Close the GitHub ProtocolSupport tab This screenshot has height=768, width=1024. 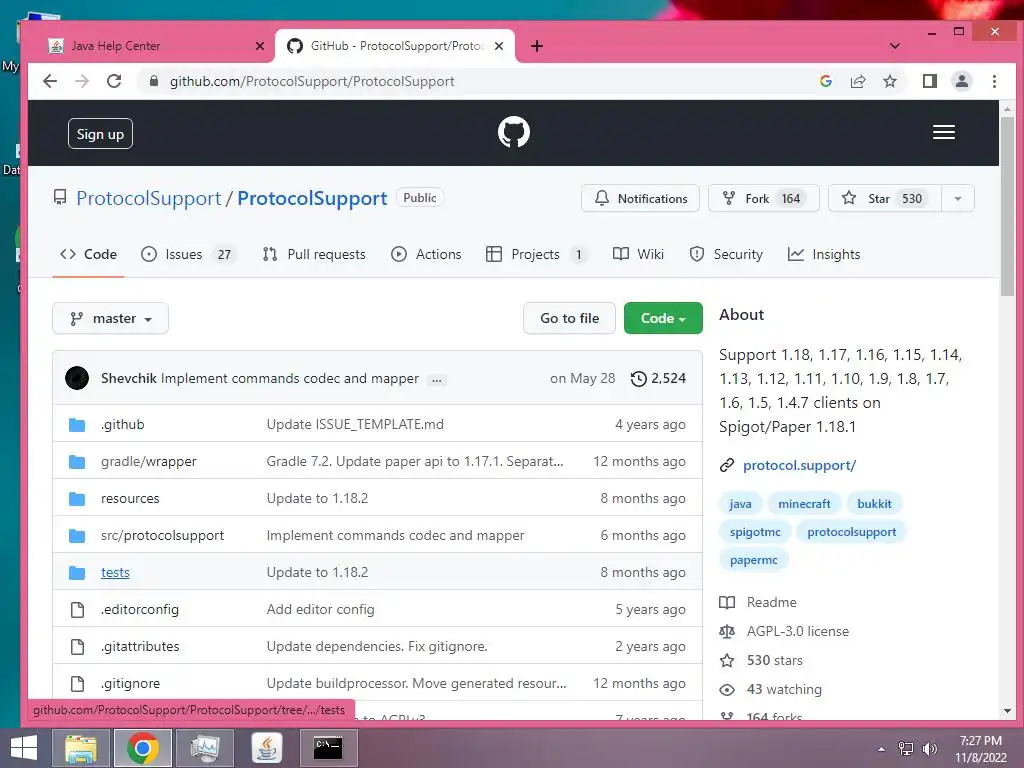pos(499,46)
